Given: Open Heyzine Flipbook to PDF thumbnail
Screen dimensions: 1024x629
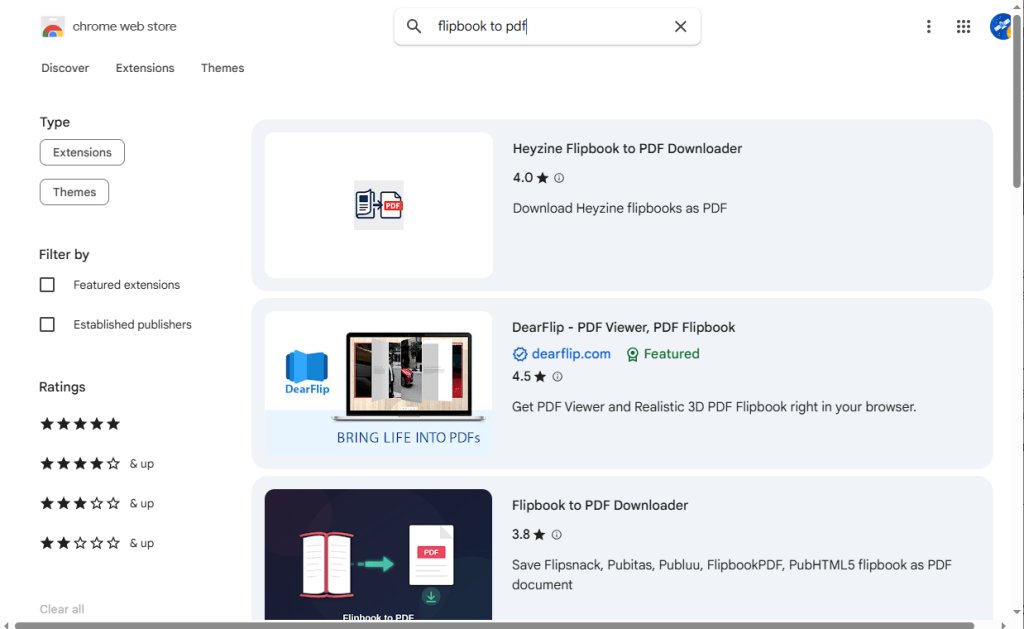Looking at the screenshot, I should click(x=379, y=205).
